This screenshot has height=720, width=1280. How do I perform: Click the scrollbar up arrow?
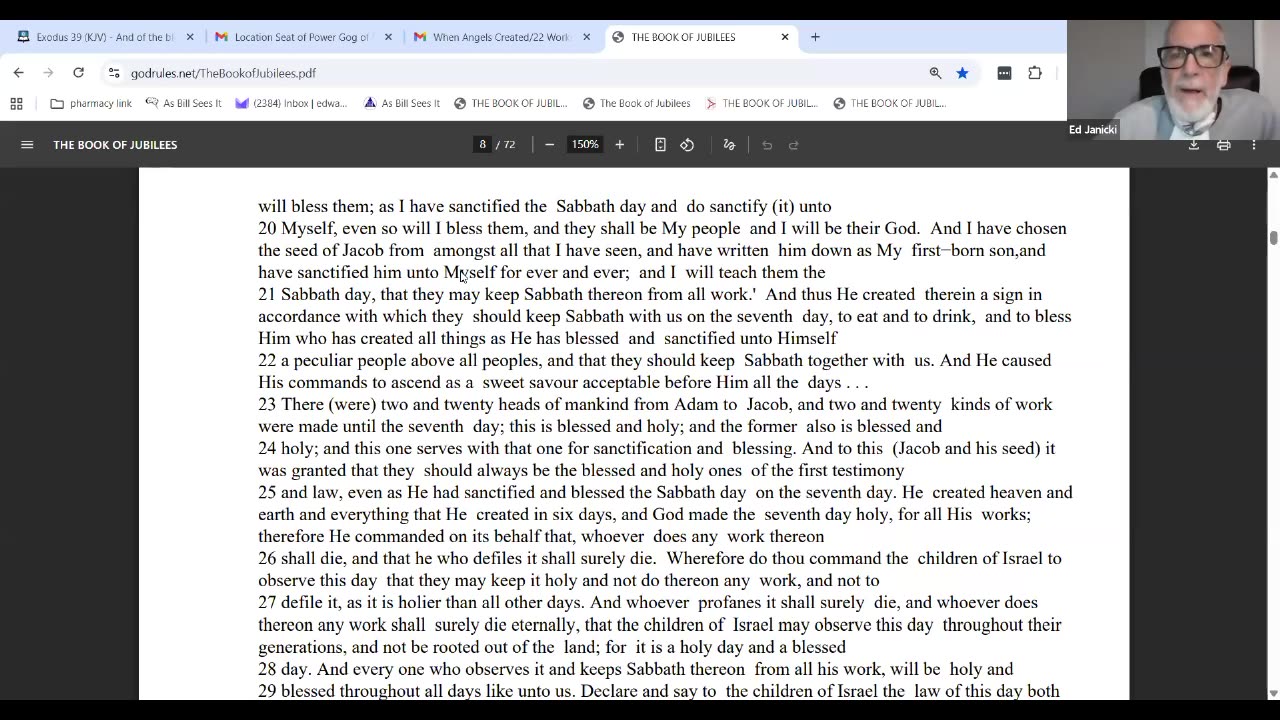[1273, 175]
